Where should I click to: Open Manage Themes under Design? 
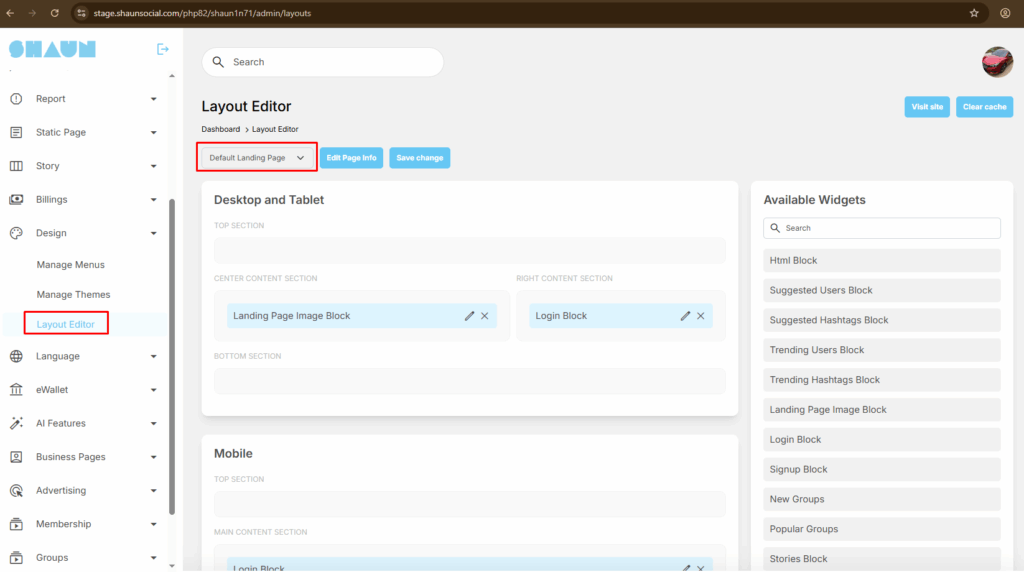(73, 295)
